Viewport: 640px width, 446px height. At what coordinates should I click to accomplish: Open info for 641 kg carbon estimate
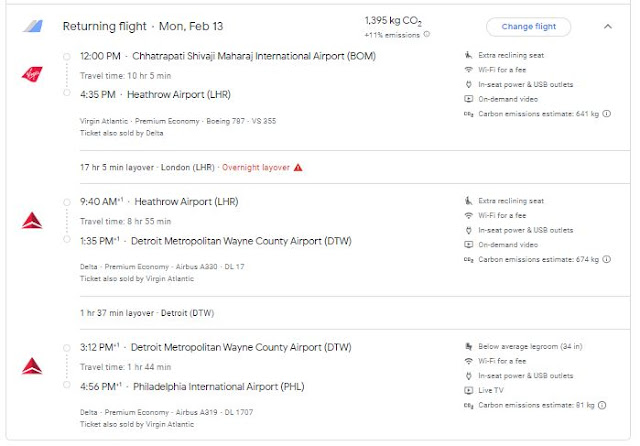[606, 114]
